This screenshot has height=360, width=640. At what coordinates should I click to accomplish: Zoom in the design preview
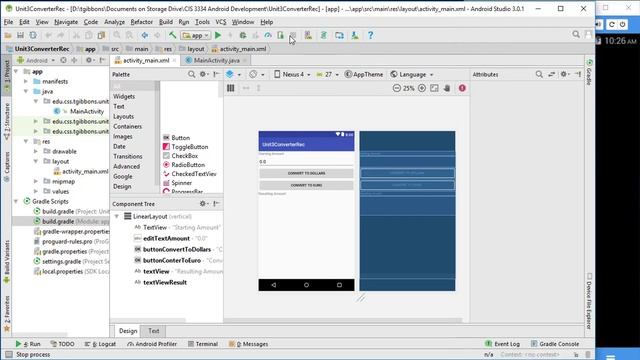click(x=422, y=88)
